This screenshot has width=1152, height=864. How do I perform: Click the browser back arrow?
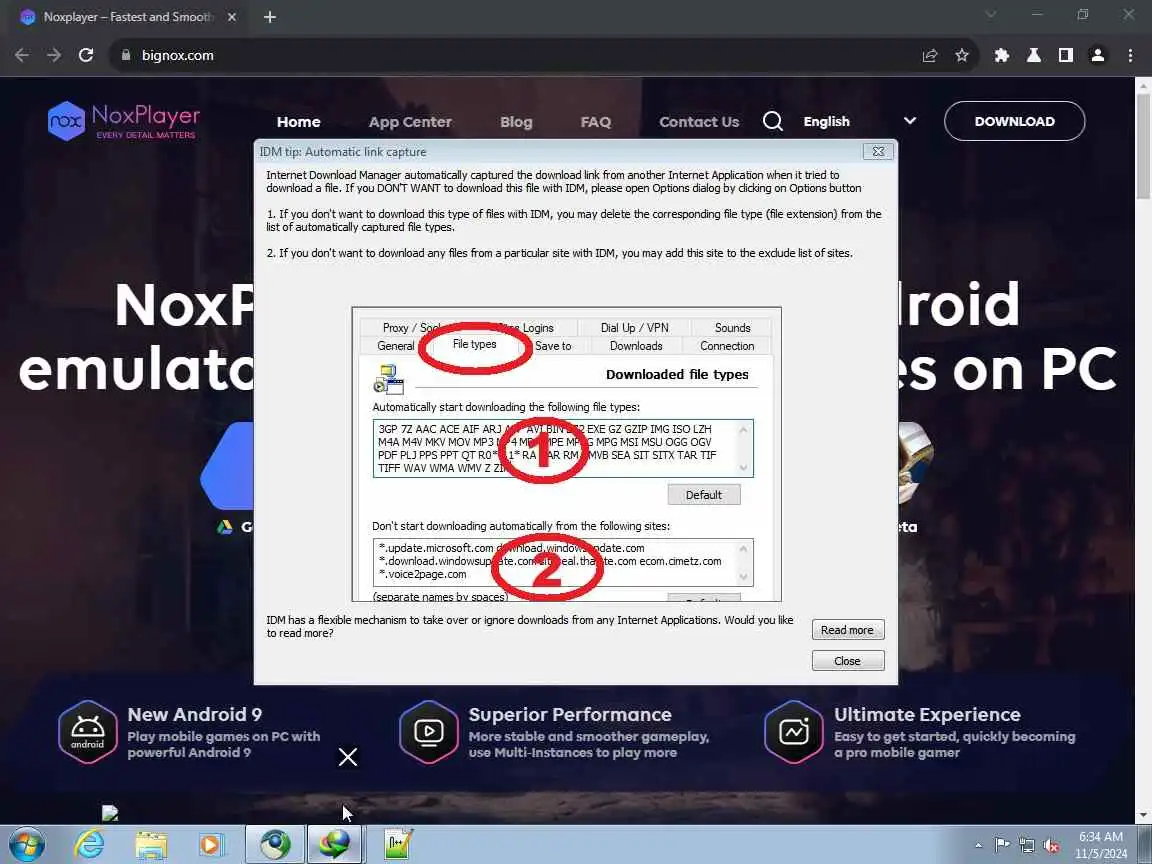tap(22, 55)
